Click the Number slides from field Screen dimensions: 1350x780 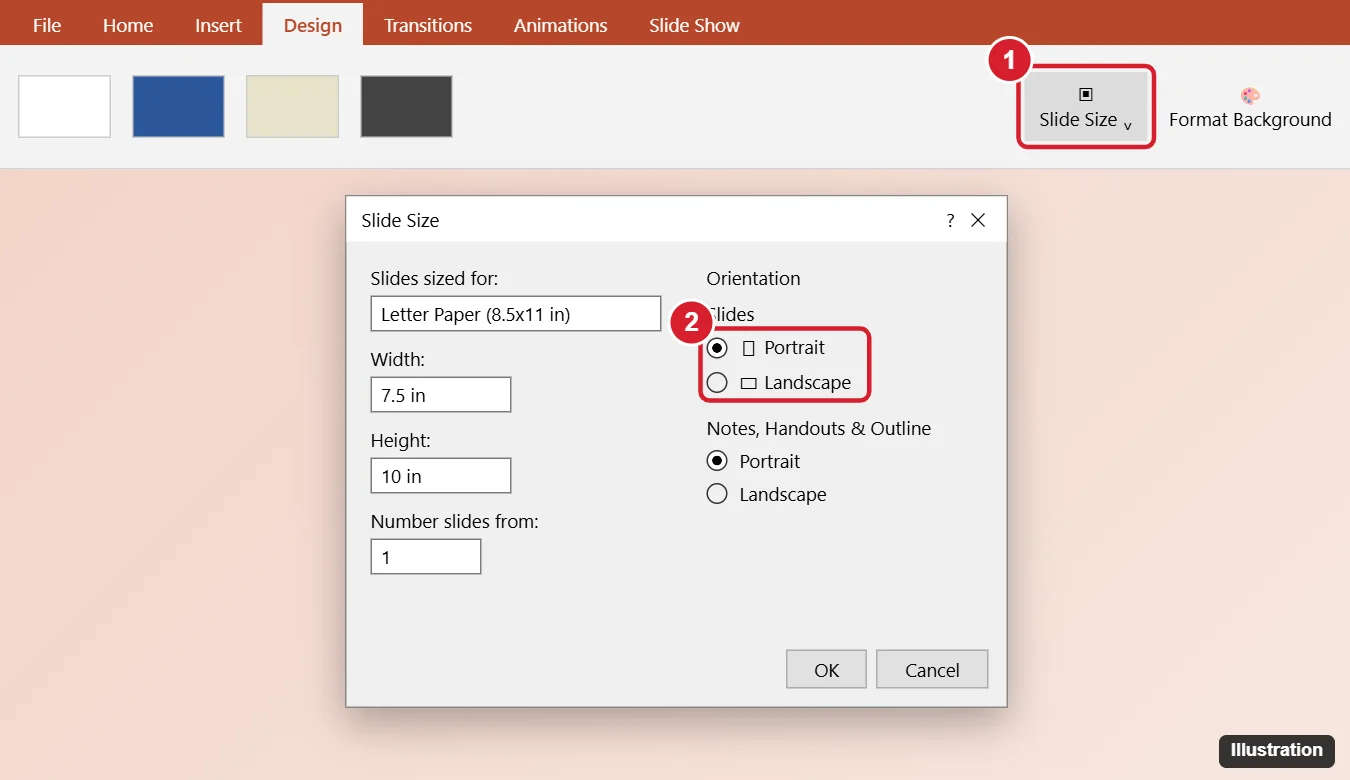426,557
